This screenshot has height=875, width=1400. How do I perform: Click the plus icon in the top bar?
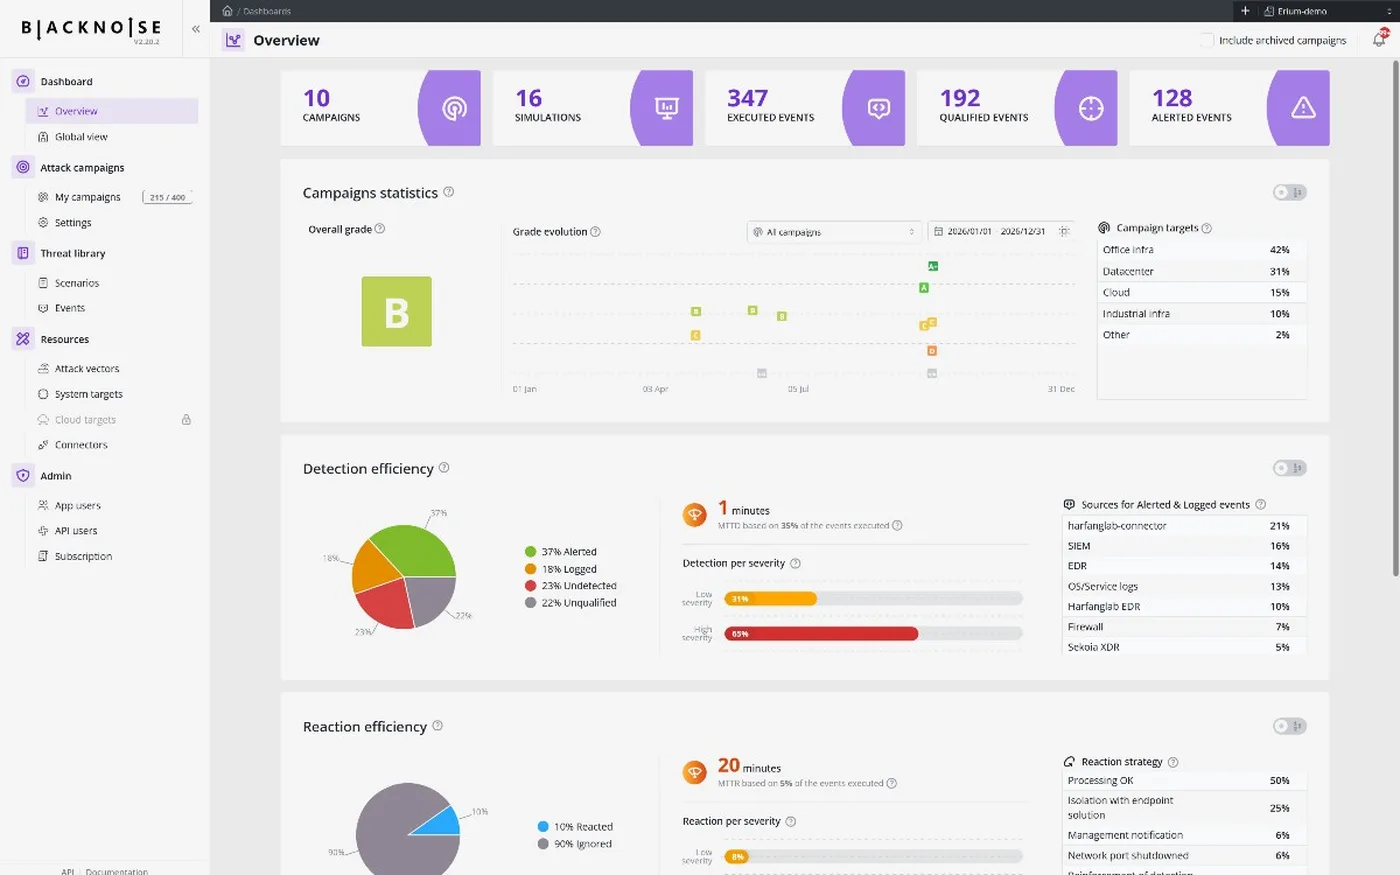1245,11
